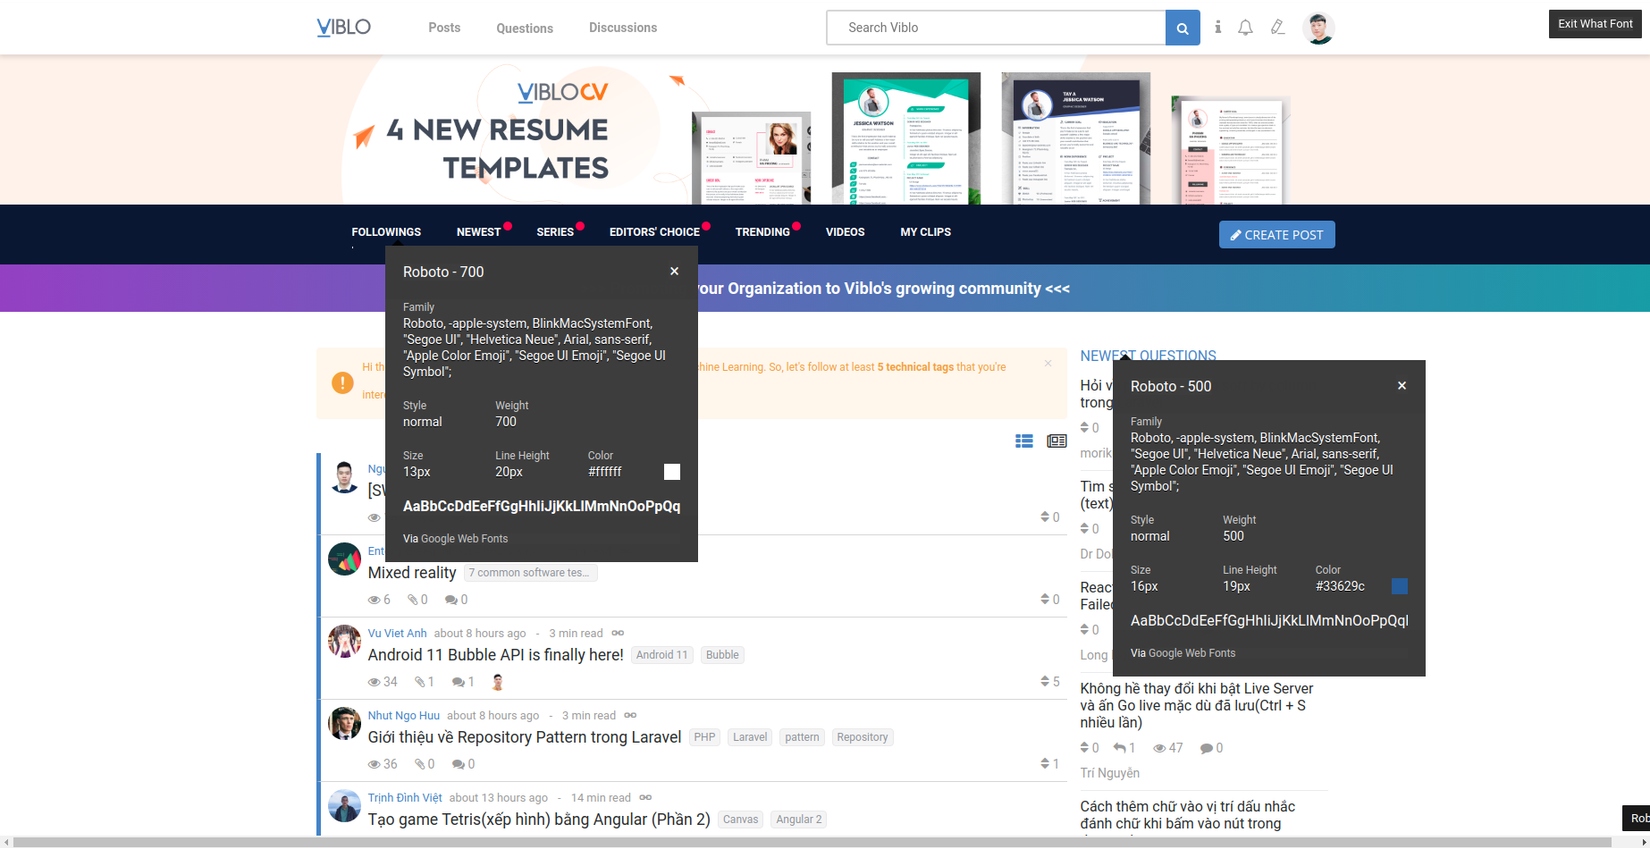
Task: Open the Posts navigation item
Action: click(444, 27)
